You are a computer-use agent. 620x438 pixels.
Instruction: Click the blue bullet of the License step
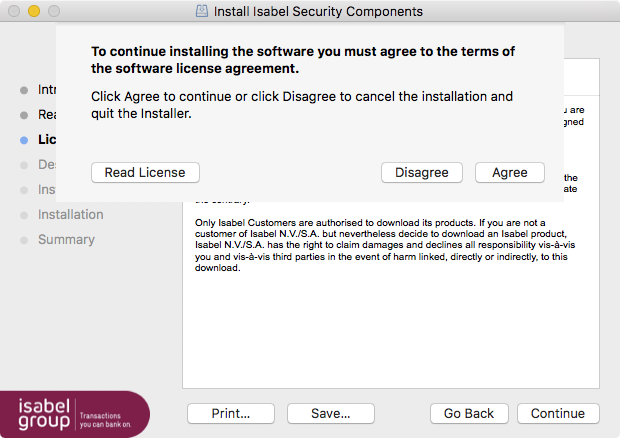point(24,140)
